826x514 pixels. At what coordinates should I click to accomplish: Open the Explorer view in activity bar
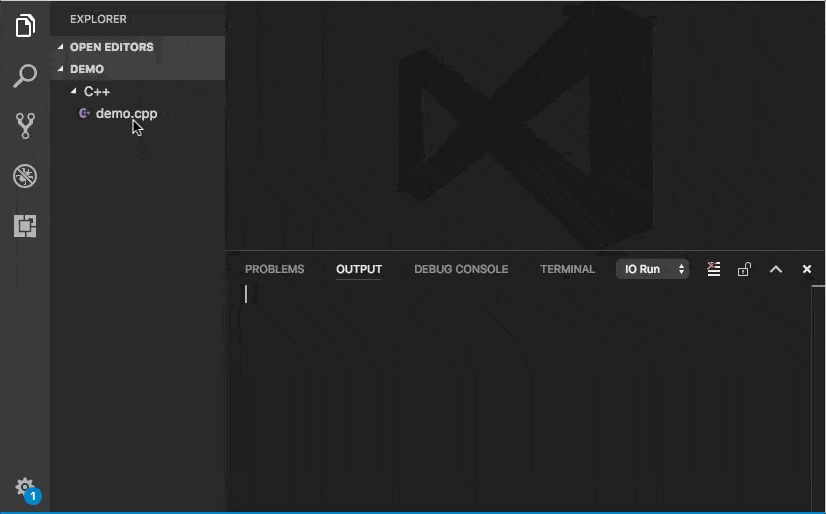tap(25, 26)
